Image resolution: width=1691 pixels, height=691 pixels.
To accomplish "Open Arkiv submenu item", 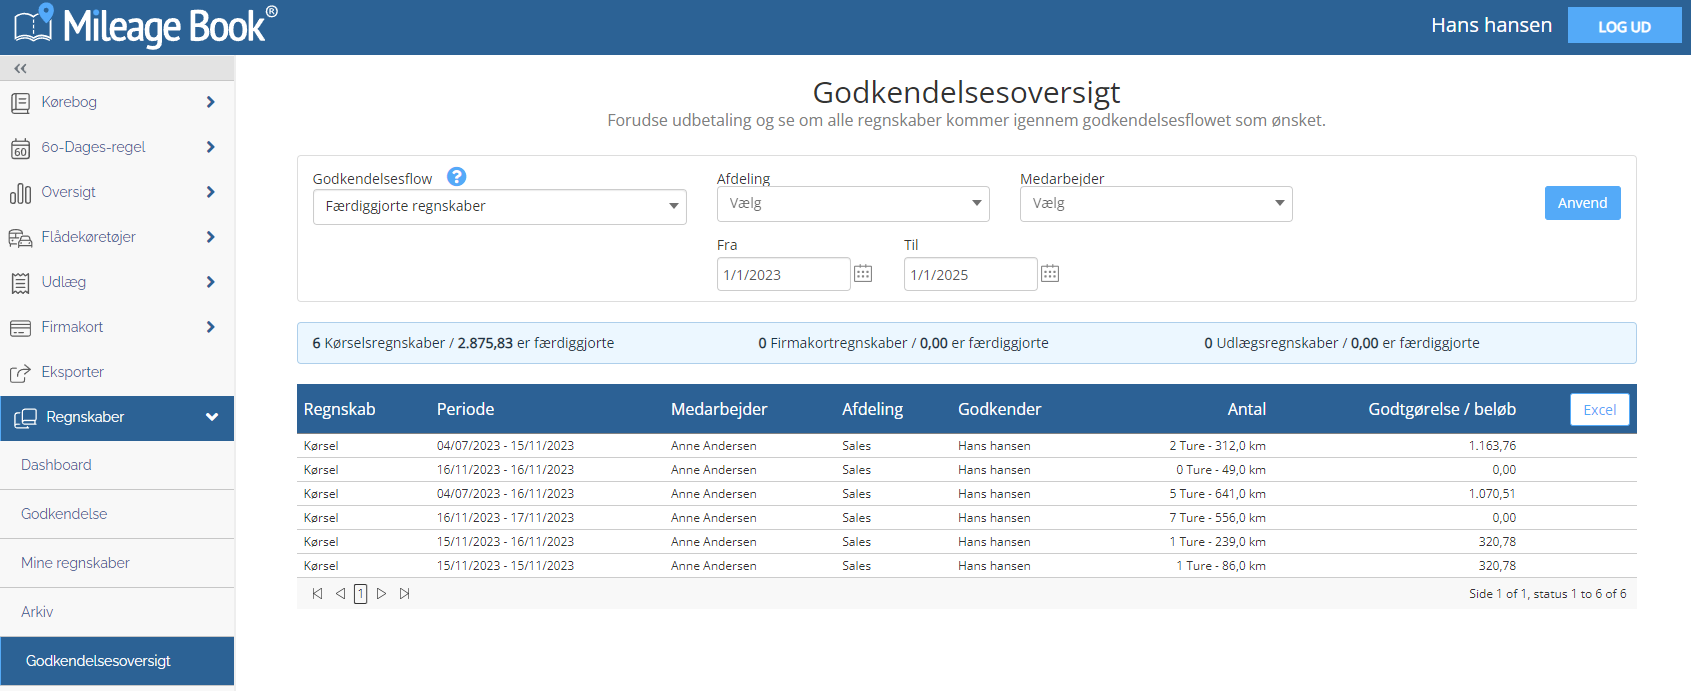I will (117, 612).
